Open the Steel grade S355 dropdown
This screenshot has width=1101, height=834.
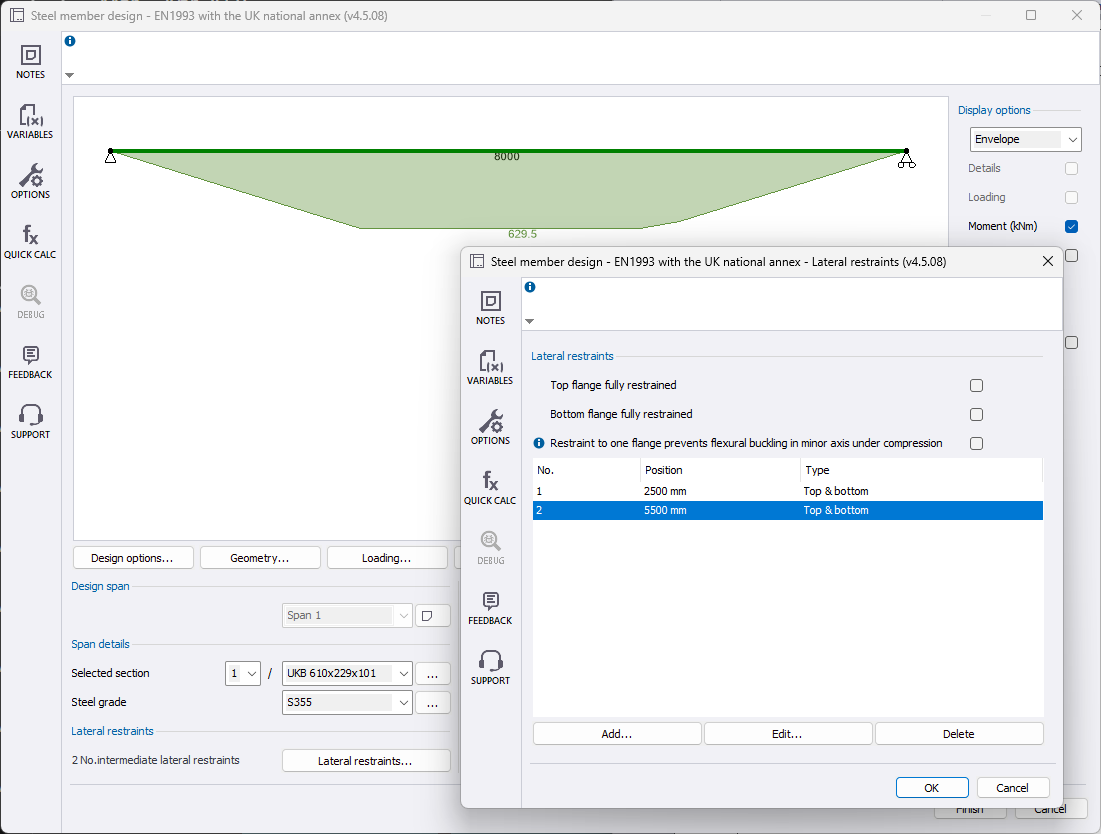[x=347, y=703]
